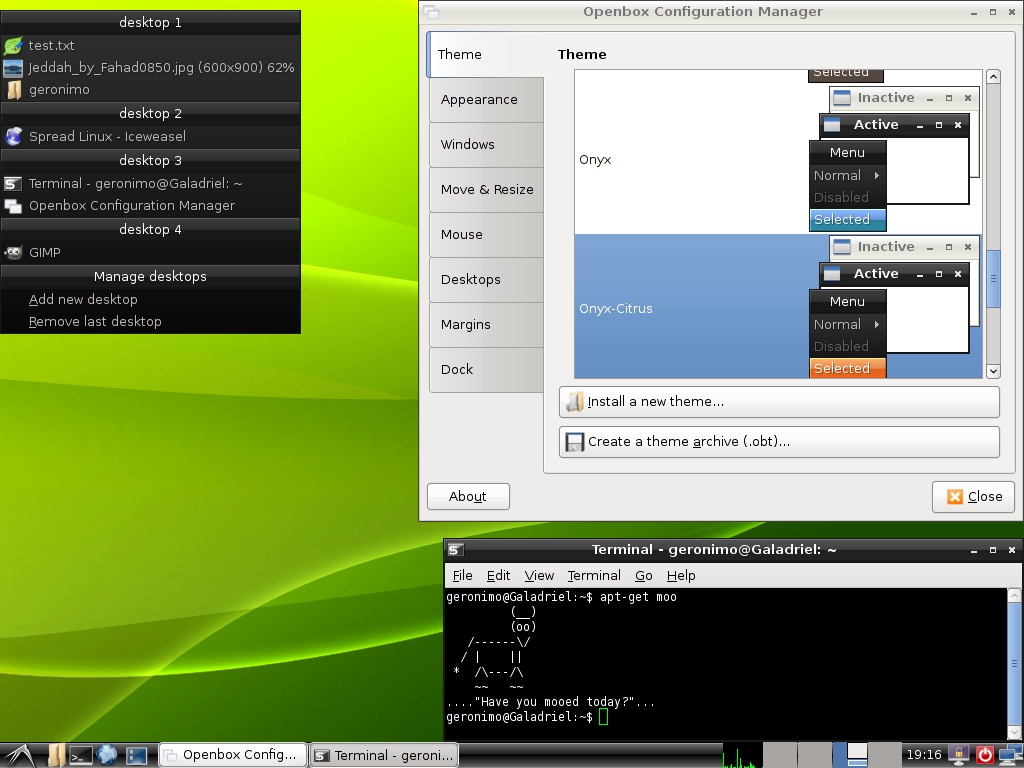Click GIMP mascot icon in desktop menu

[13, 252]
